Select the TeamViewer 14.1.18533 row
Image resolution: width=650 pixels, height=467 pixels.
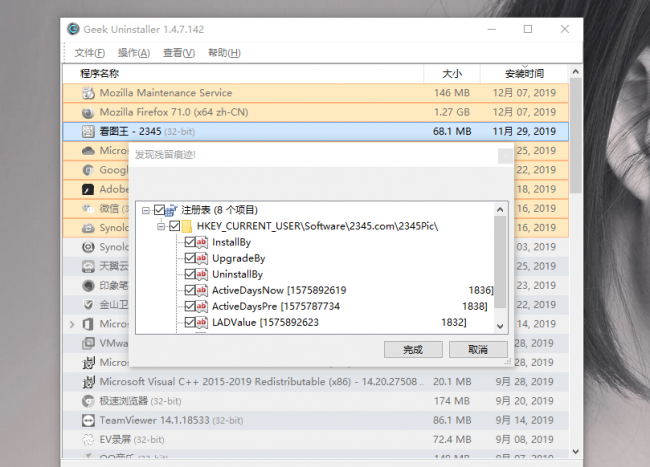pyautogui.click(x=315, y=421)
